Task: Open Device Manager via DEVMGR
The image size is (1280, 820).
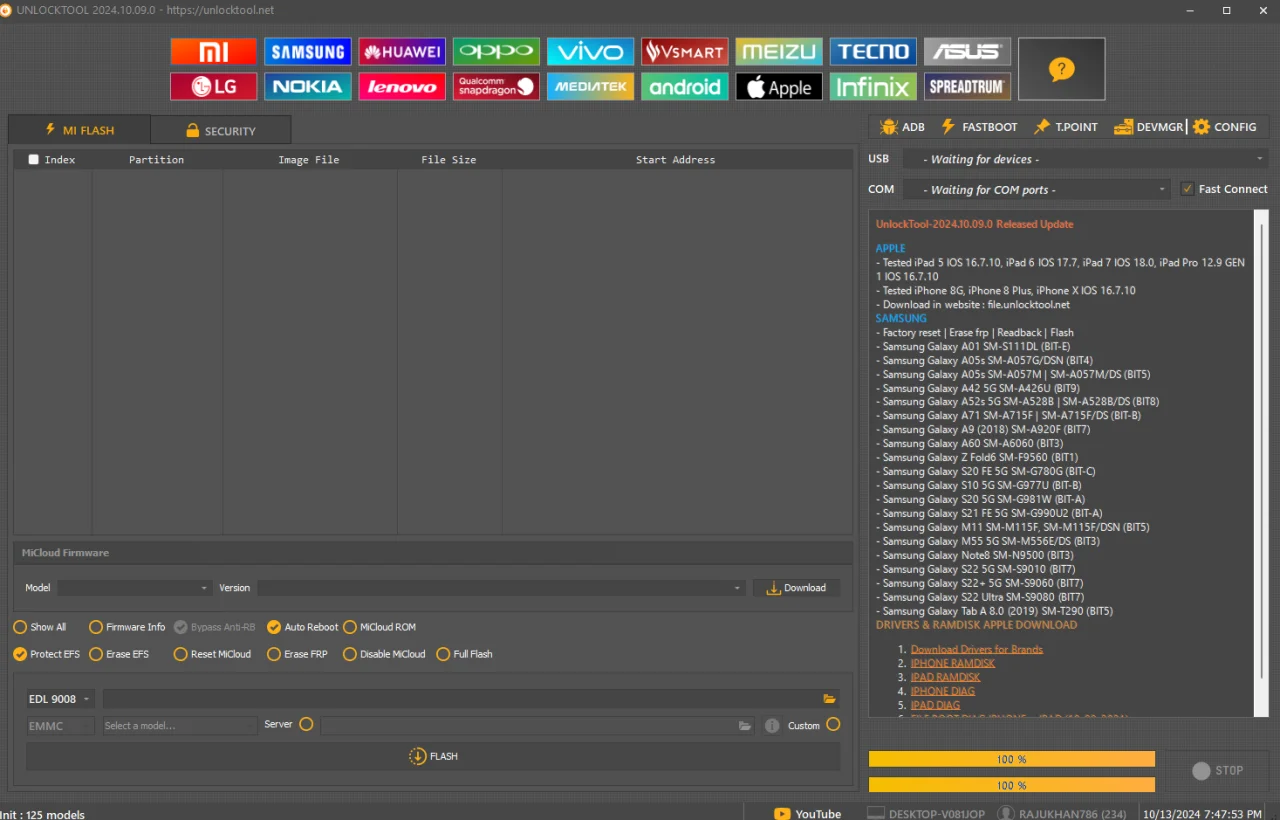Action: (x=1148, y=127)
